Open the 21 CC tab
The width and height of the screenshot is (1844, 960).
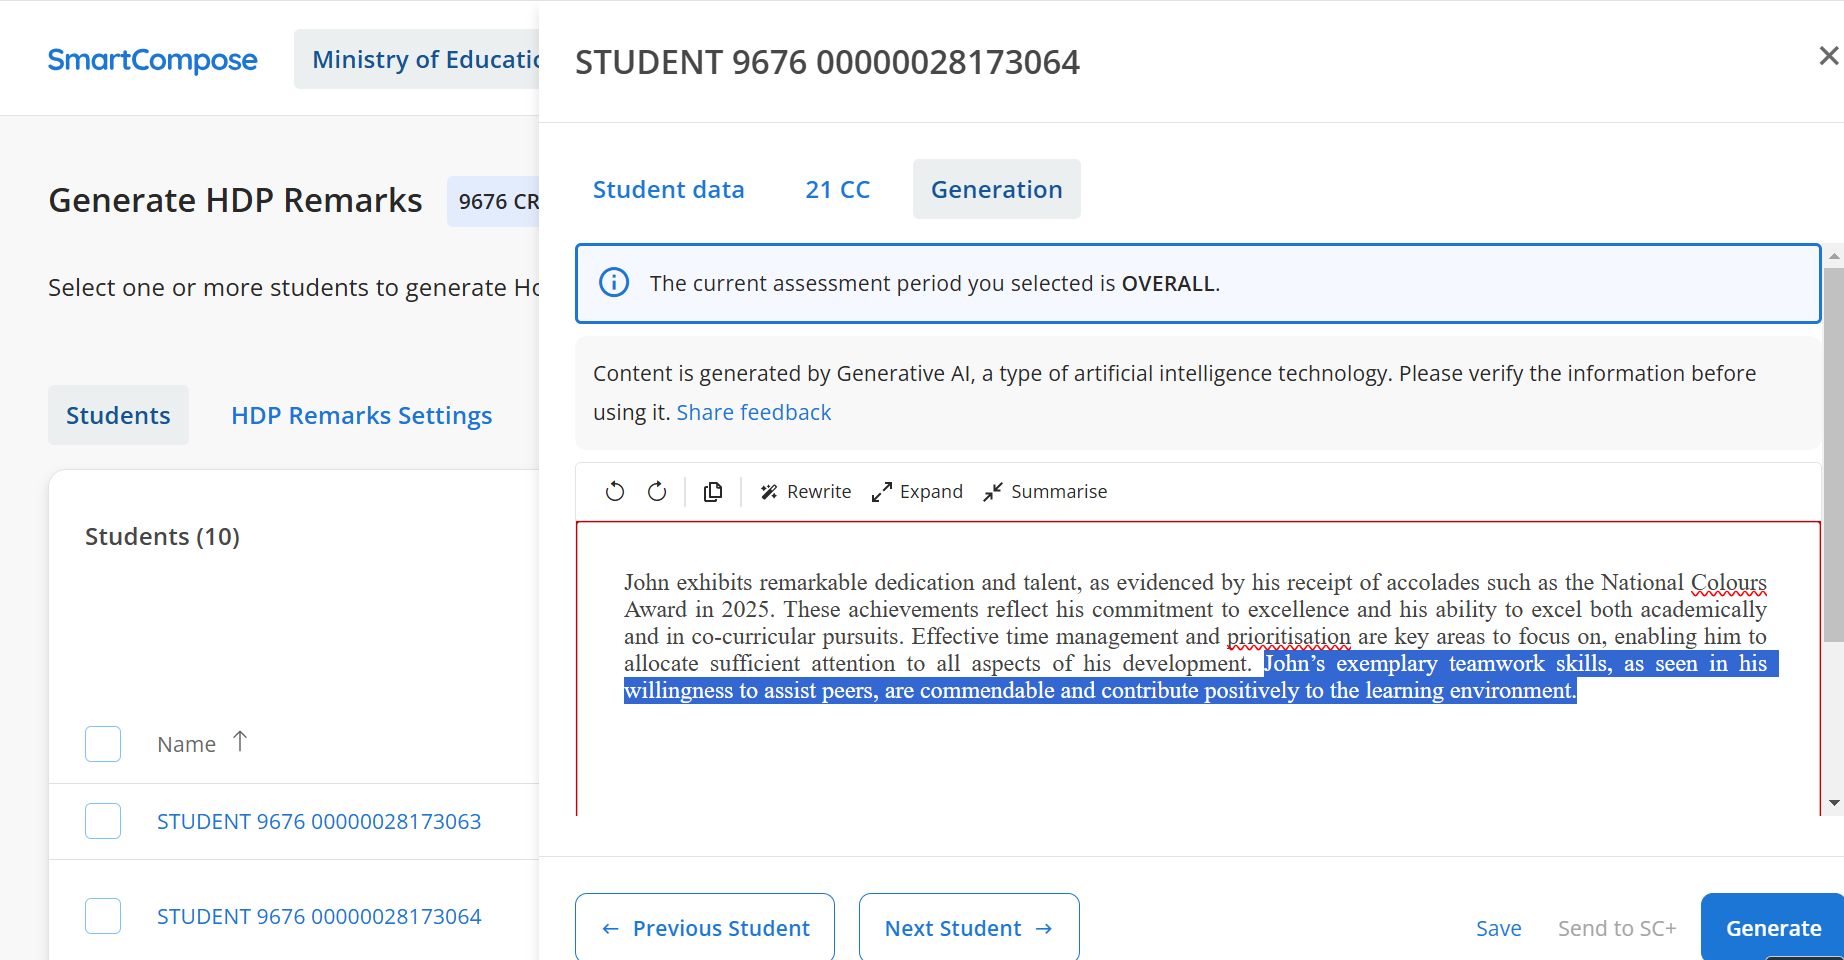837,189
